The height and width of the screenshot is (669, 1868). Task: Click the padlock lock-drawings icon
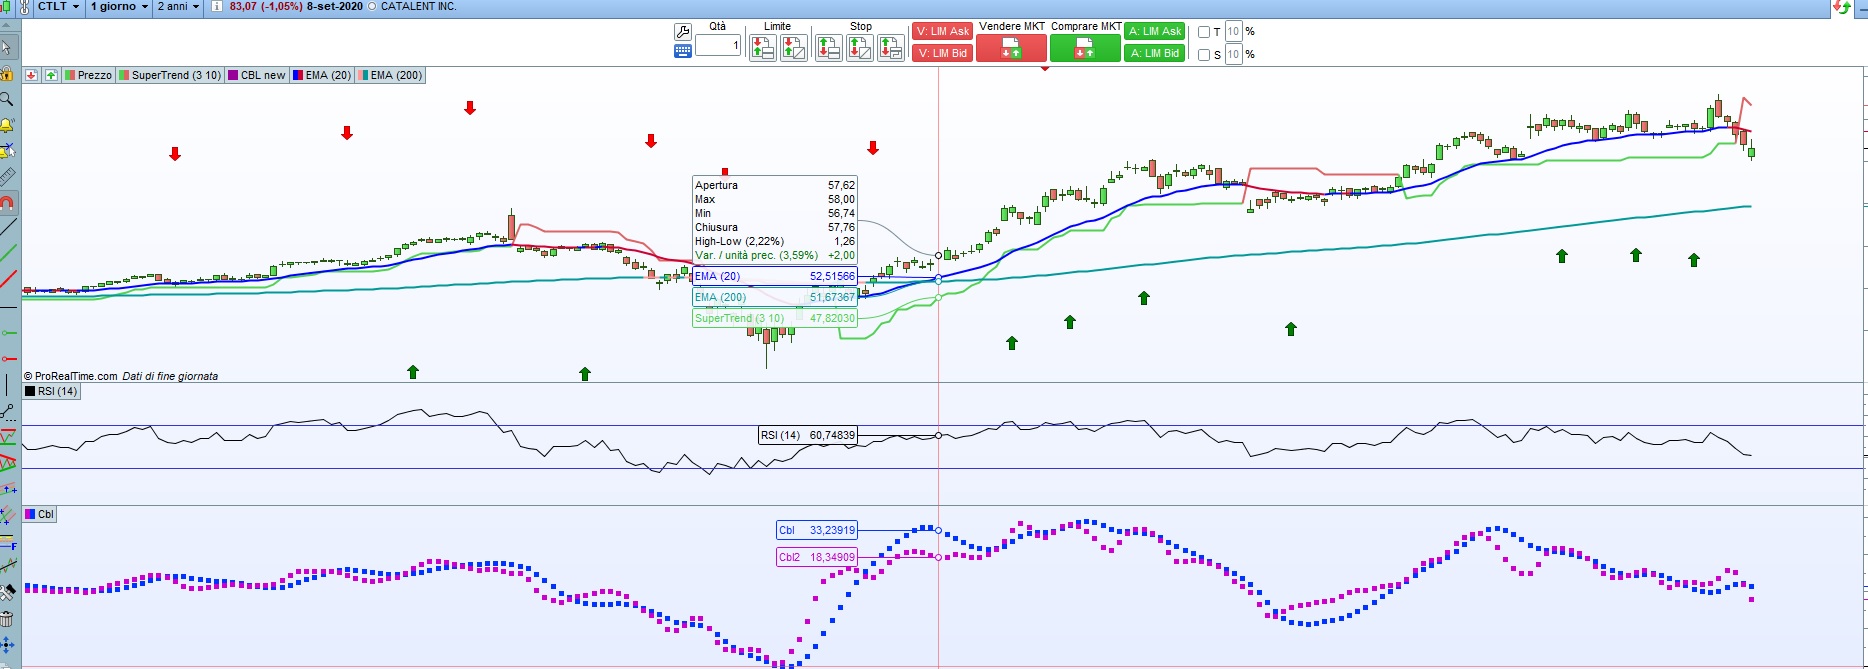pyautogui.click(x=7, y=73)
